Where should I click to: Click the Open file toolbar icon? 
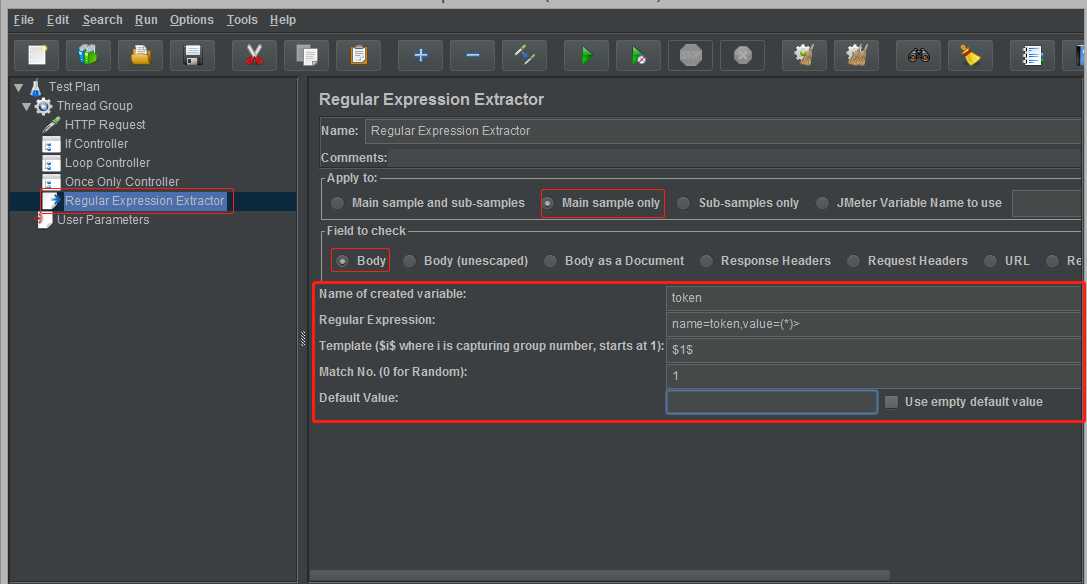(140, 55)
